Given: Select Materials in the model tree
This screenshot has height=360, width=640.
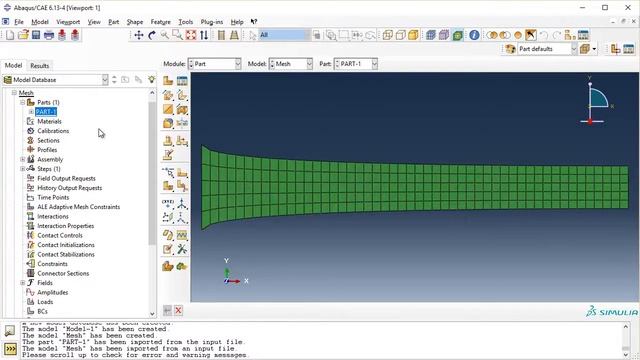Looking at the screenshot, I should pyautogui.click(x=49, y=122).
